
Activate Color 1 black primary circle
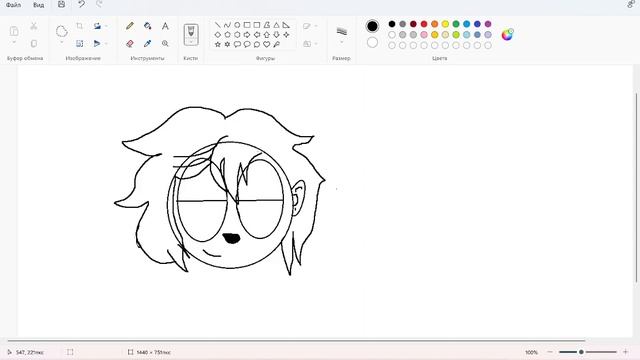coord(372,26)
